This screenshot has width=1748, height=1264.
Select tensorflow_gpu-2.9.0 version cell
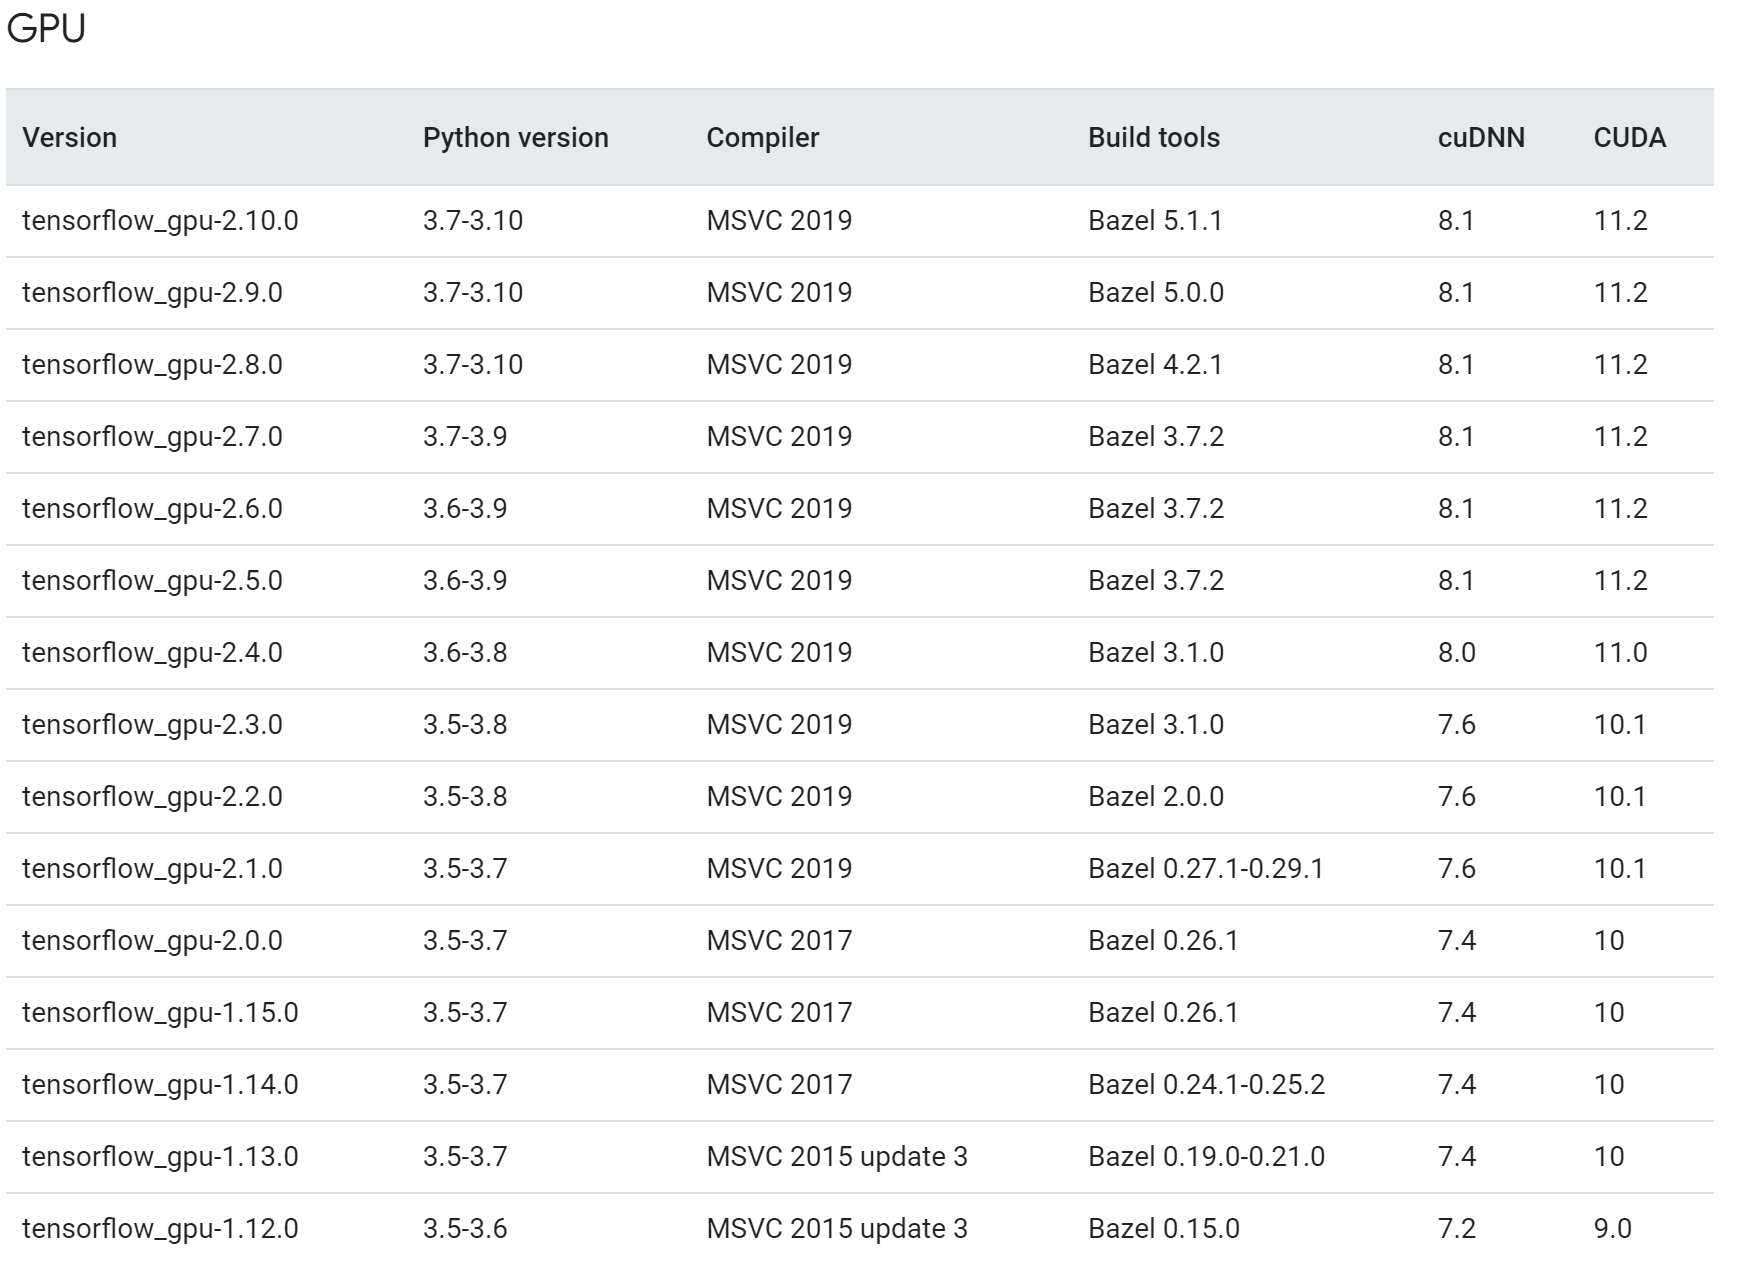[152, 293]
